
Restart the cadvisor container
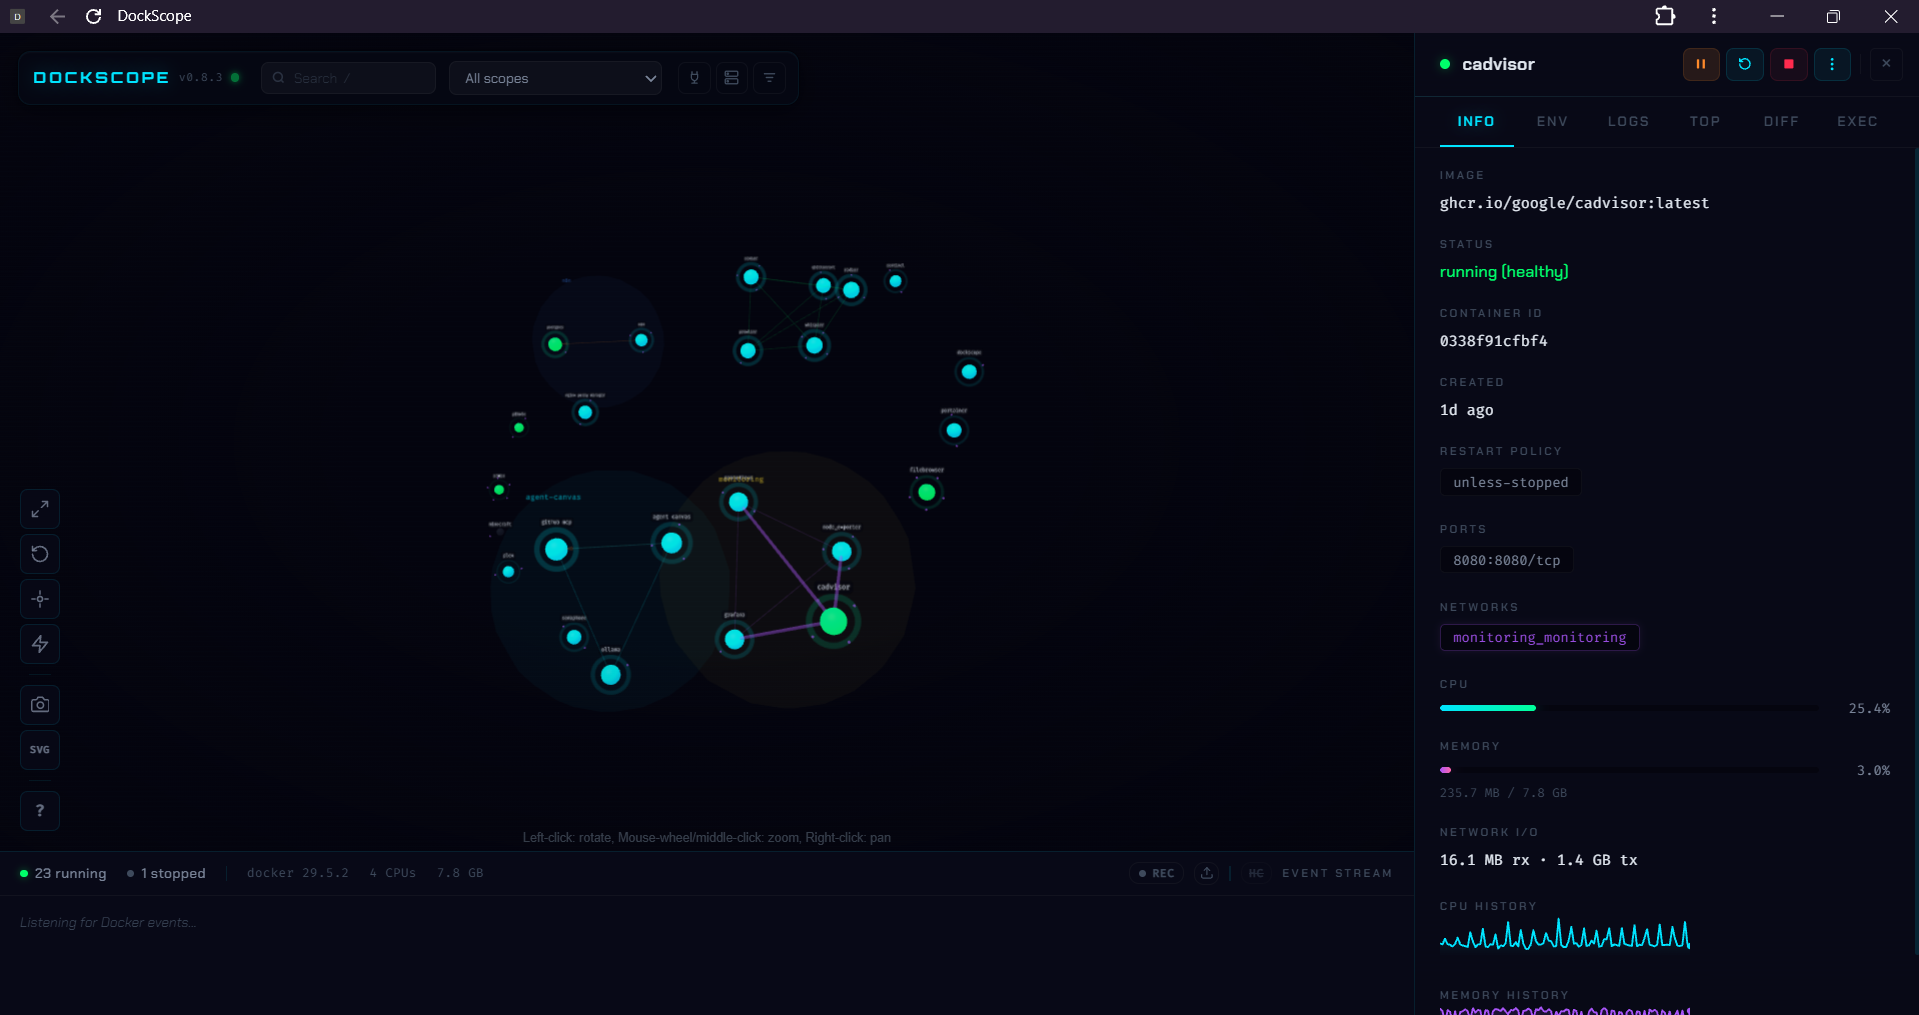click(x=1745, y=64)
